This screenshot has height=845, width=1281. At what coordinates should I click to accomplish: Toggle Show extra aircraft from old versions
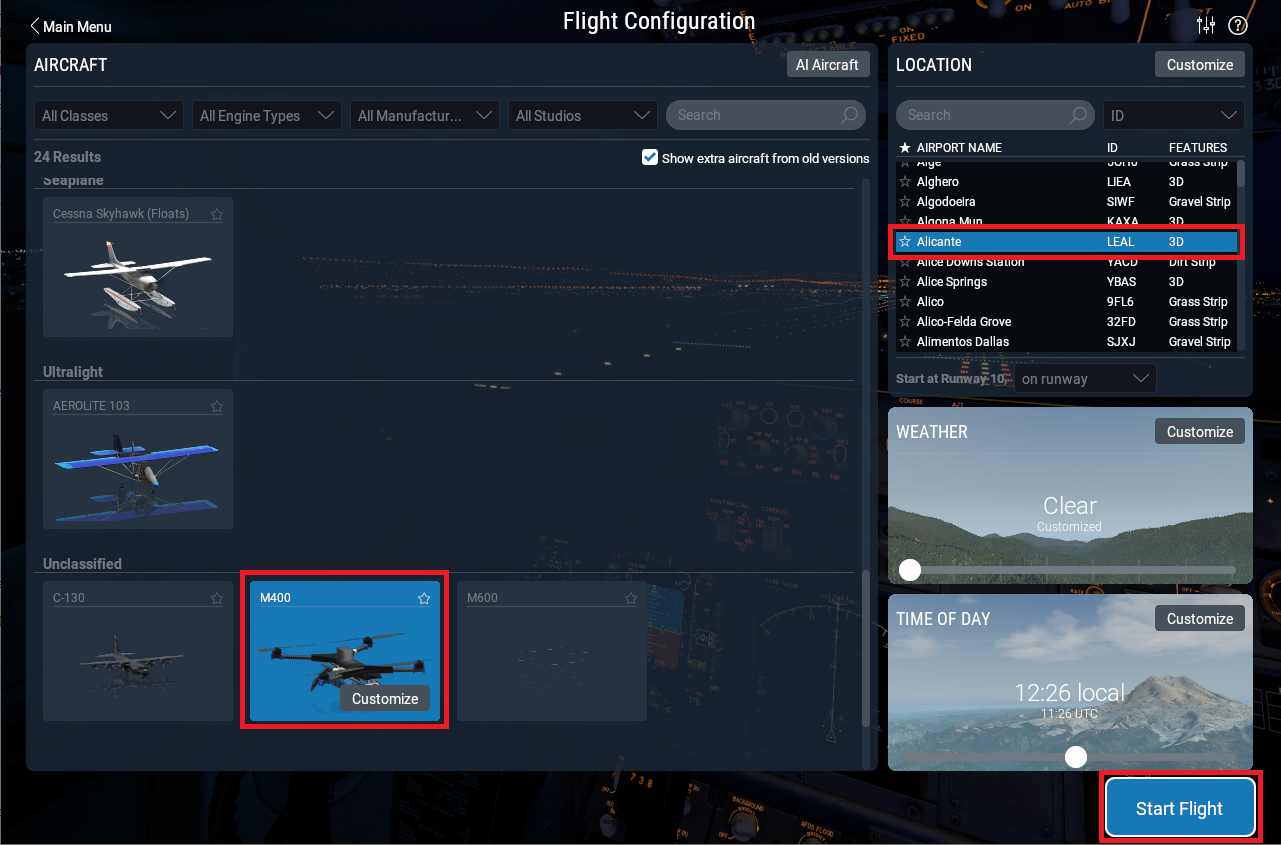[650, 158]
